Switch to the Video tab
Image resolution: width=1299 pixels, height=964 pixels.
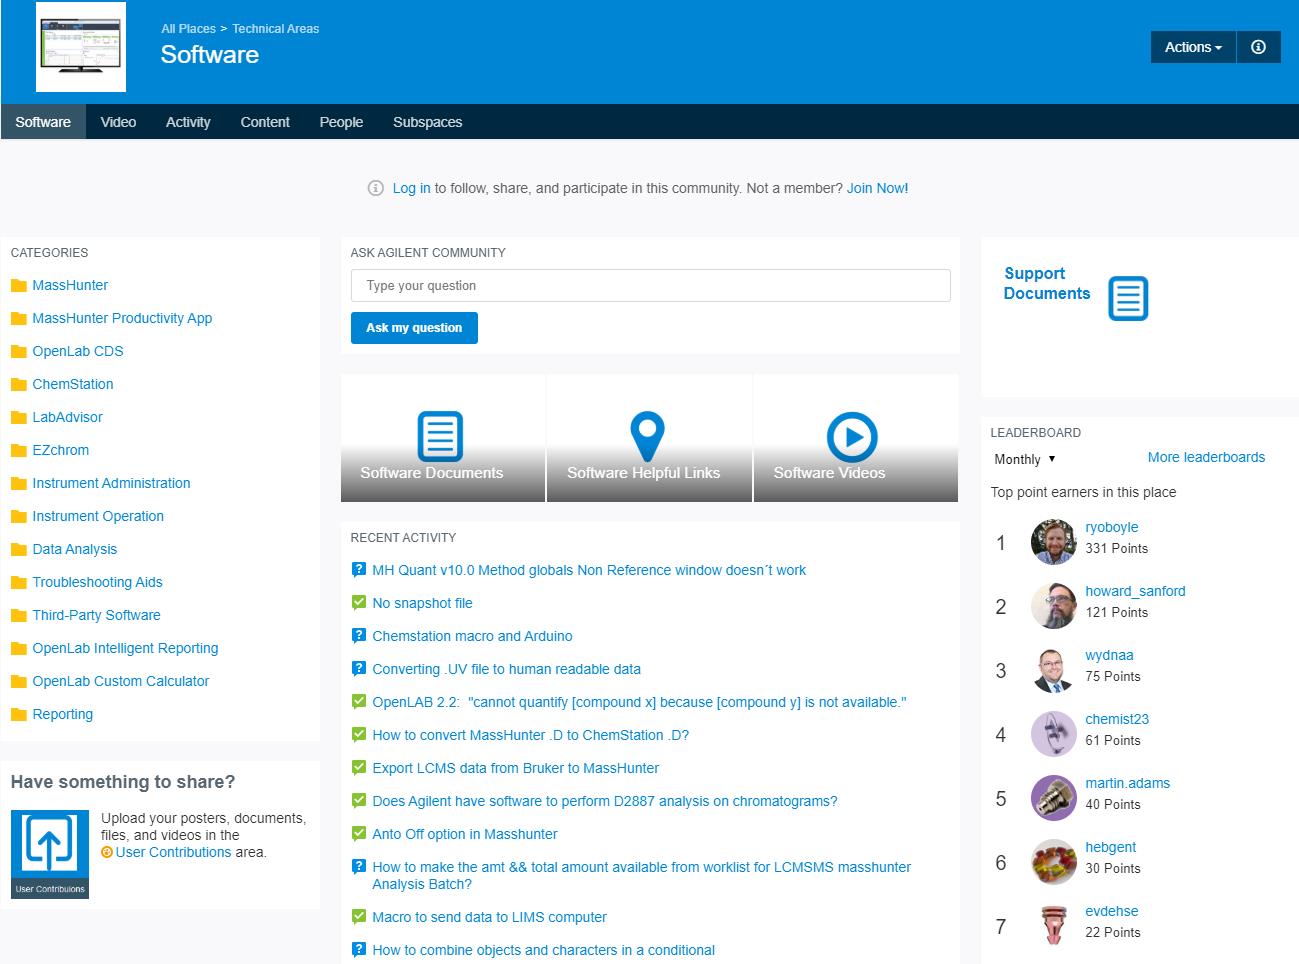tap(118, 122)
